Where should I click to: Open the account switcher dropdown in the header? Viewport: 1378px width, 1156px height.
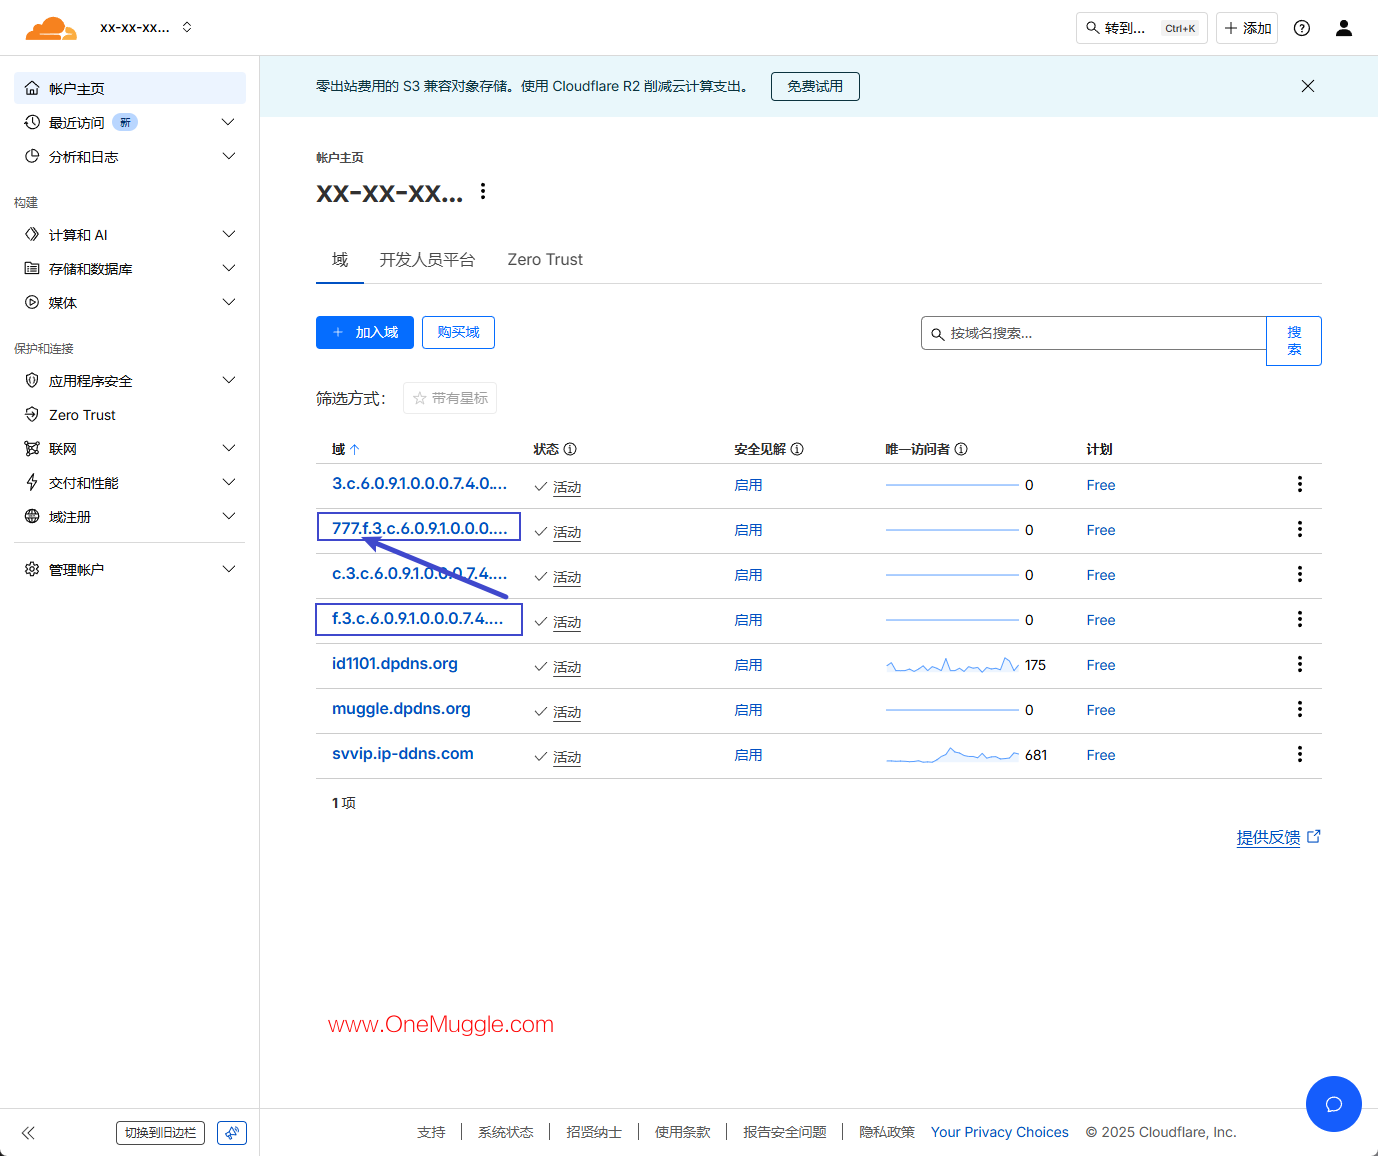point(146,28)
